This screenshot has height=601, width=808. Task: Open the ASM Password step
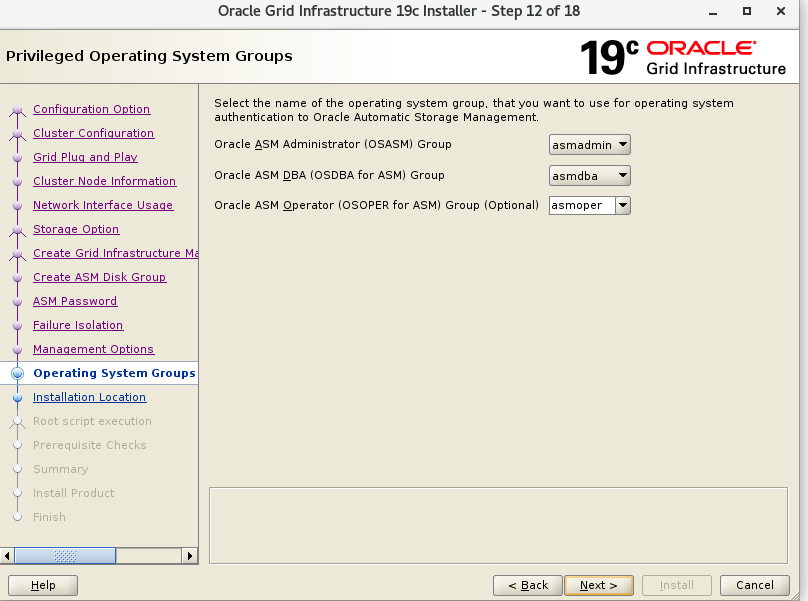click(75, 301)
